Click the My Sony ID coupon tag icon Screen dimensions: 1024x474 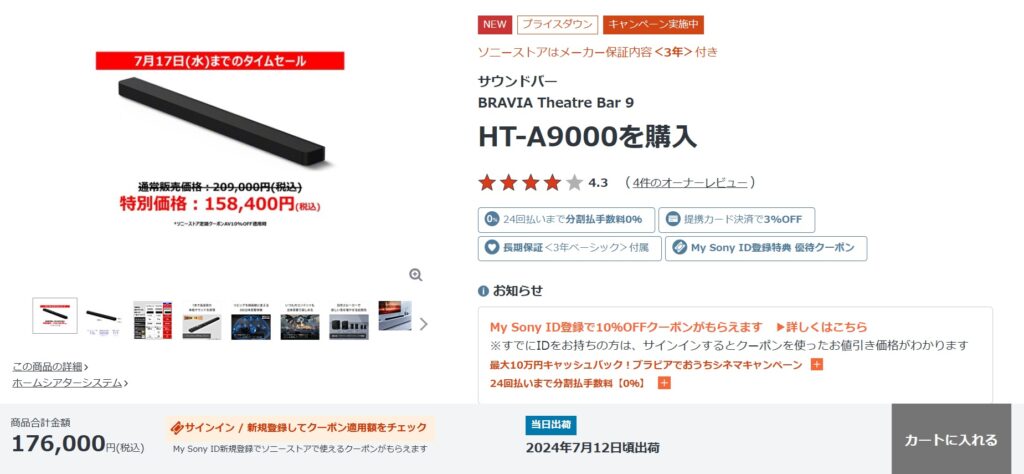679,248
